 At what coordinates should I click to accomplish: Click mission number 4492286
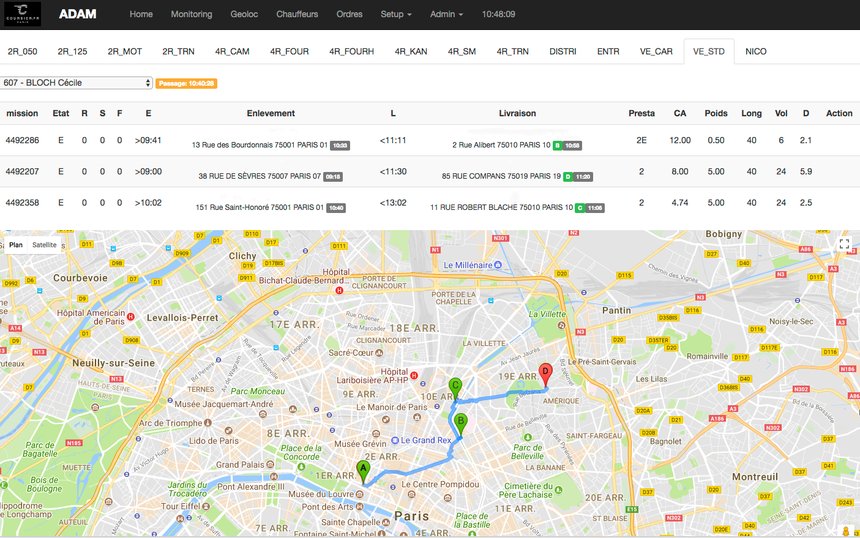coord(22,140)
